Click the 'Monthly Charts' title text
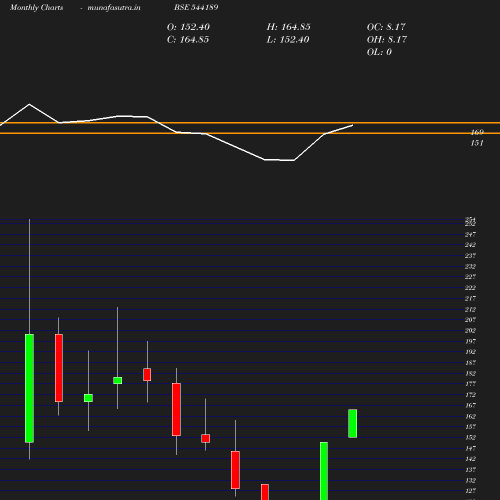500x500 pixels. pos(37,8)
